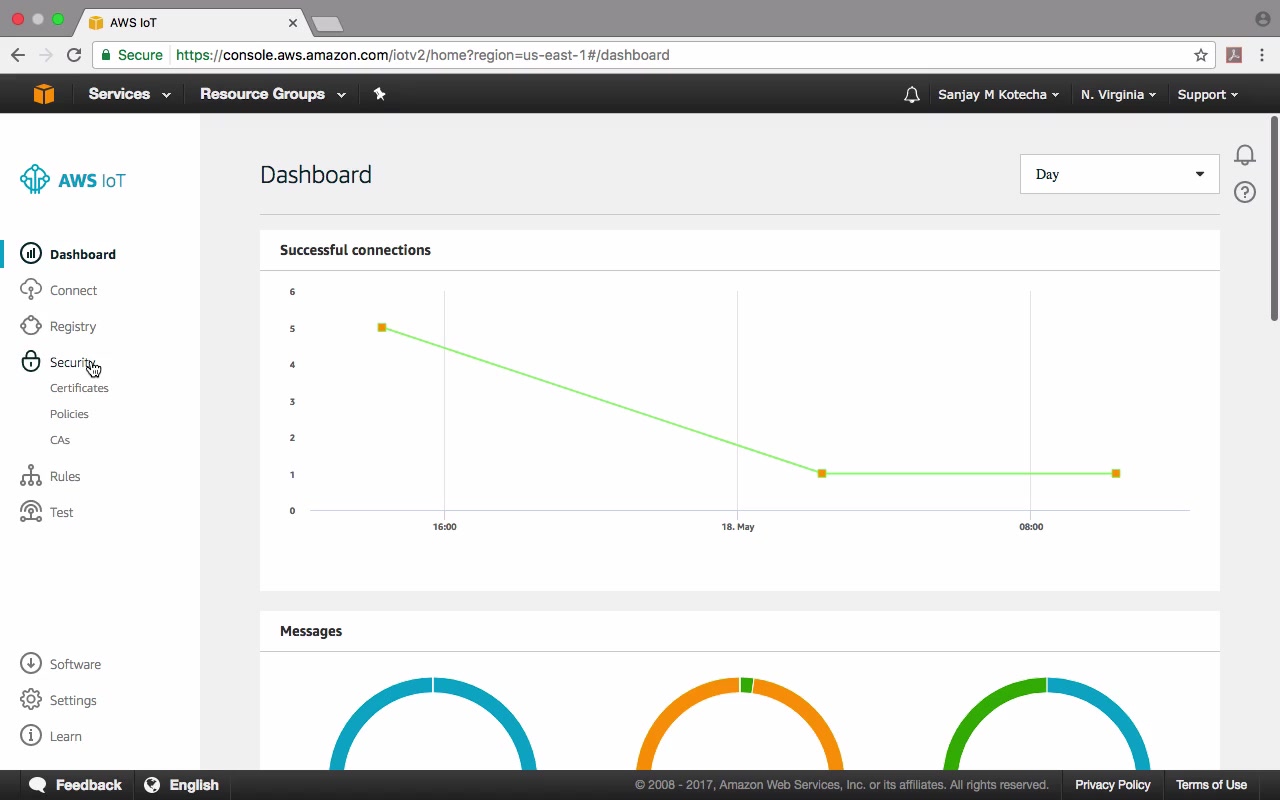
Task: Open Privacy Policy link
Action: (1113, 785)
